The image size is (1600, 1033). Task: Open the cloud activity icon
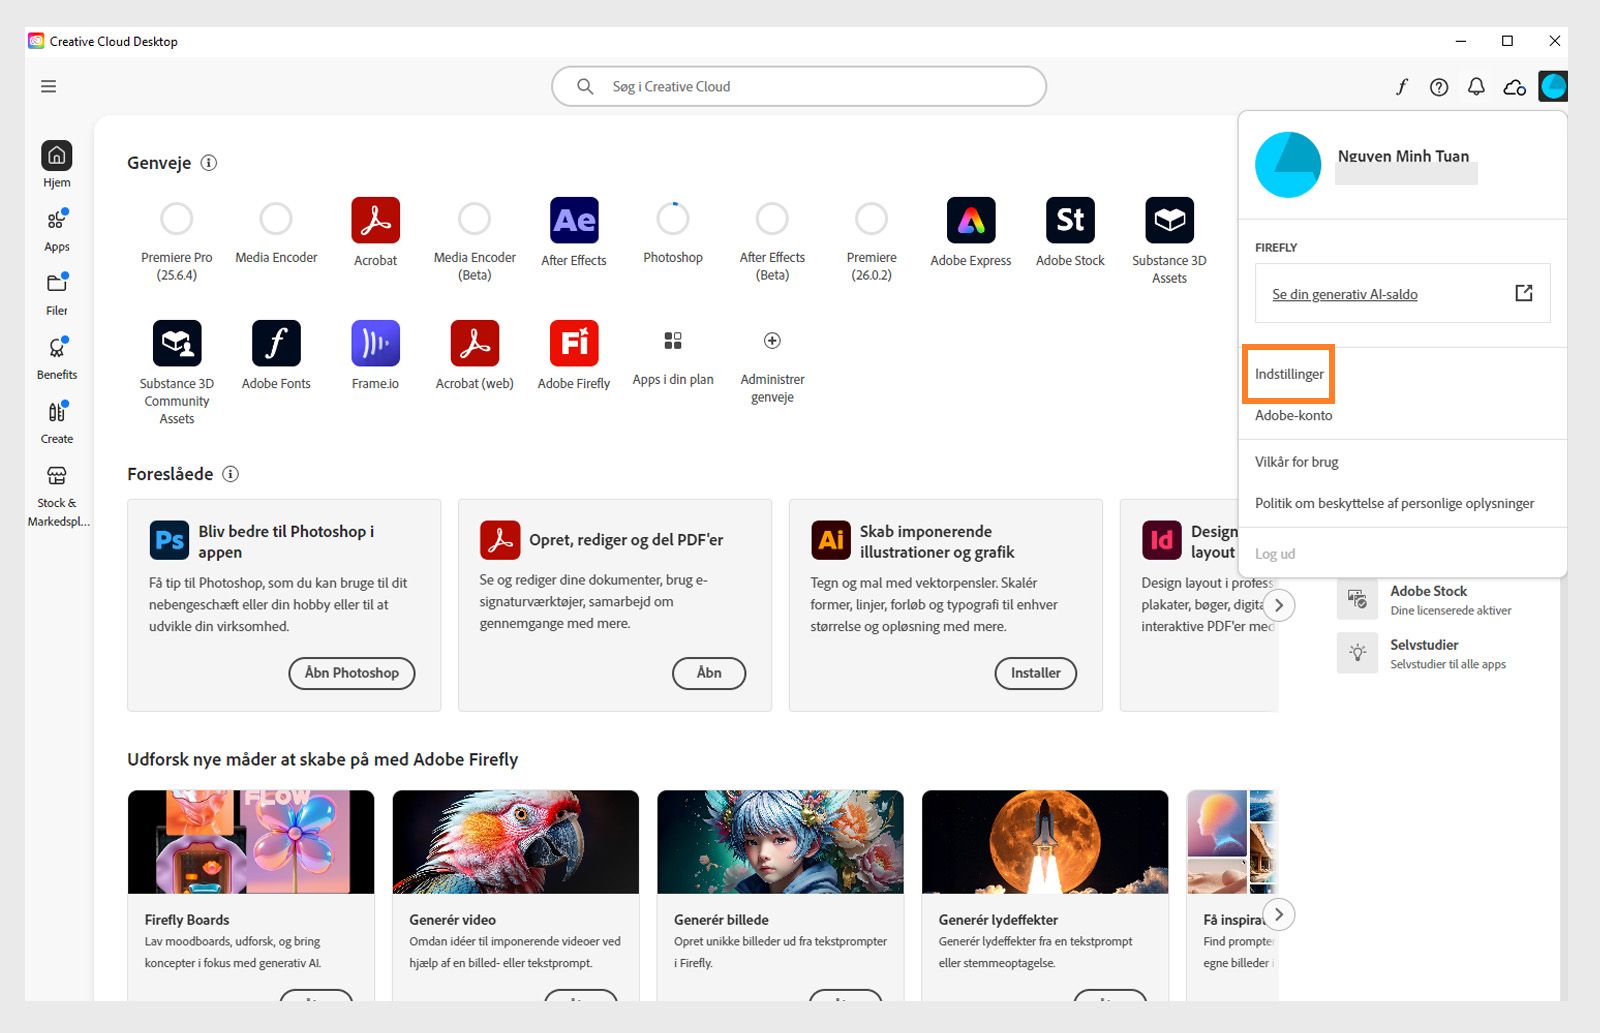[x=1514, y=87]
